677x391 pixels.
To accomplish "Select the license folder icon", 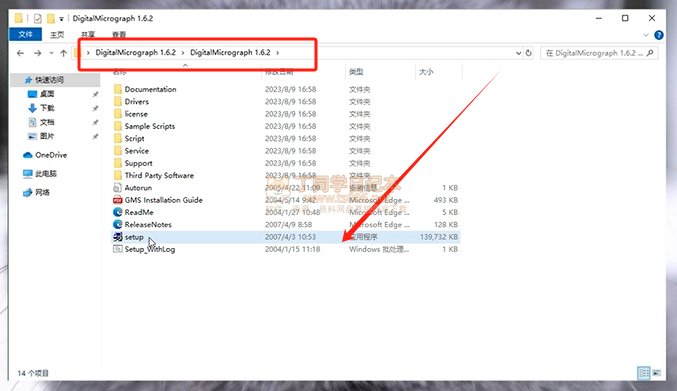I will 117,114.
